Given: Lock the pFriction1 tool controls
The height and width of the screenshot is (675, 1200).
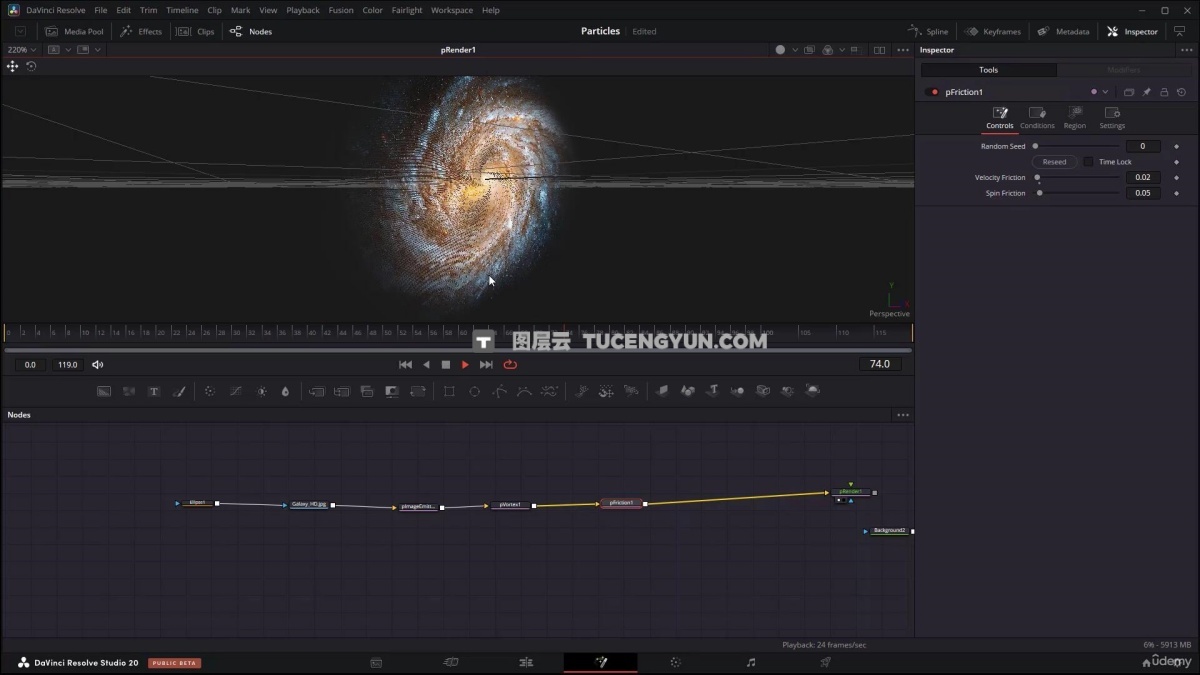Looking at the screenshot, I should [1164, 92].
